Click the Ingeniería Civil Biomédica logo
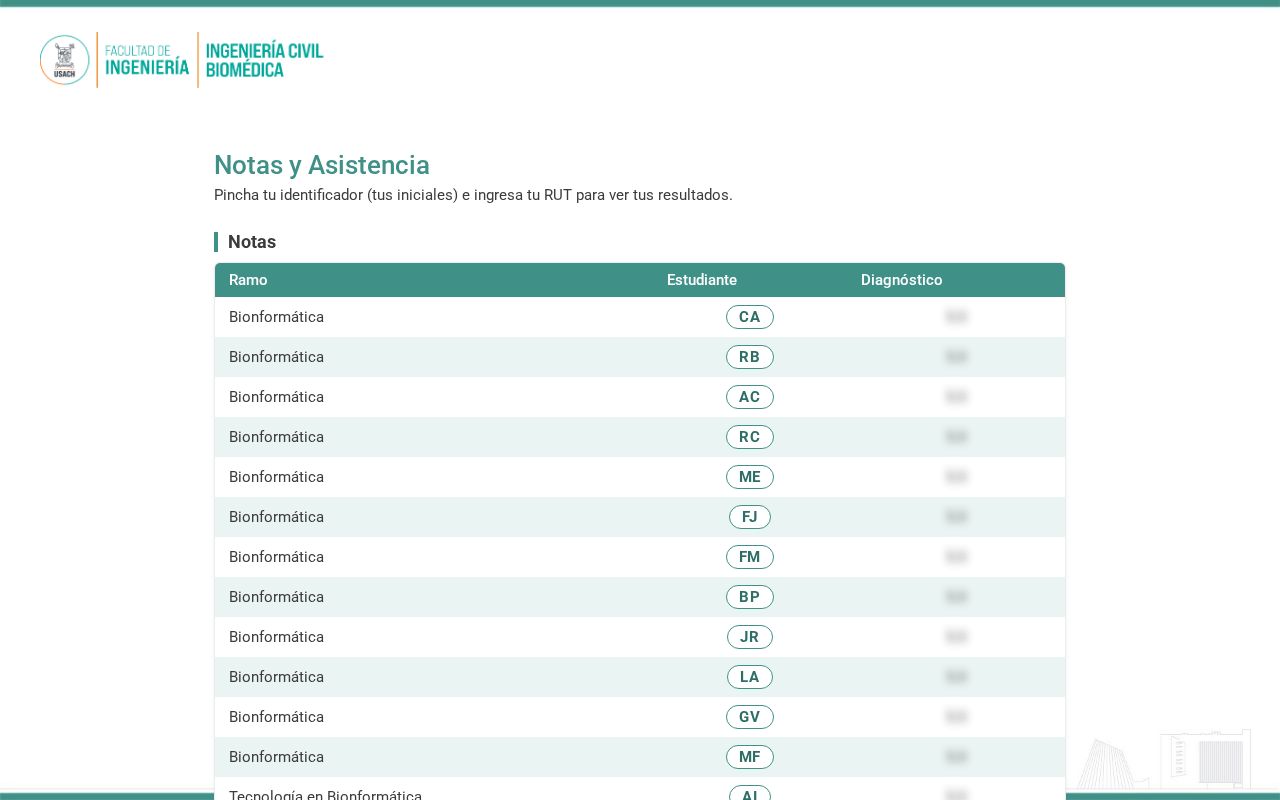 264,60
